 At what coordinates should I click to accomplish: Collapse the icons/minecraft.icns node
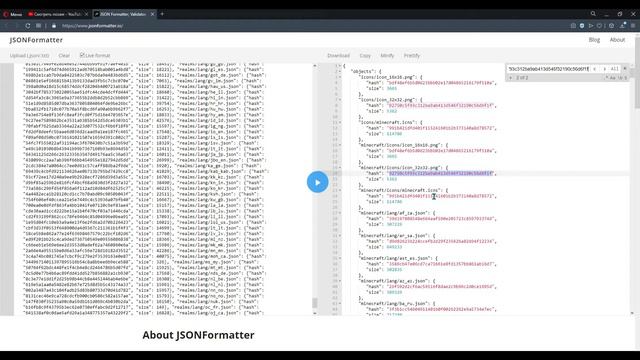click(x=340, y=122)
